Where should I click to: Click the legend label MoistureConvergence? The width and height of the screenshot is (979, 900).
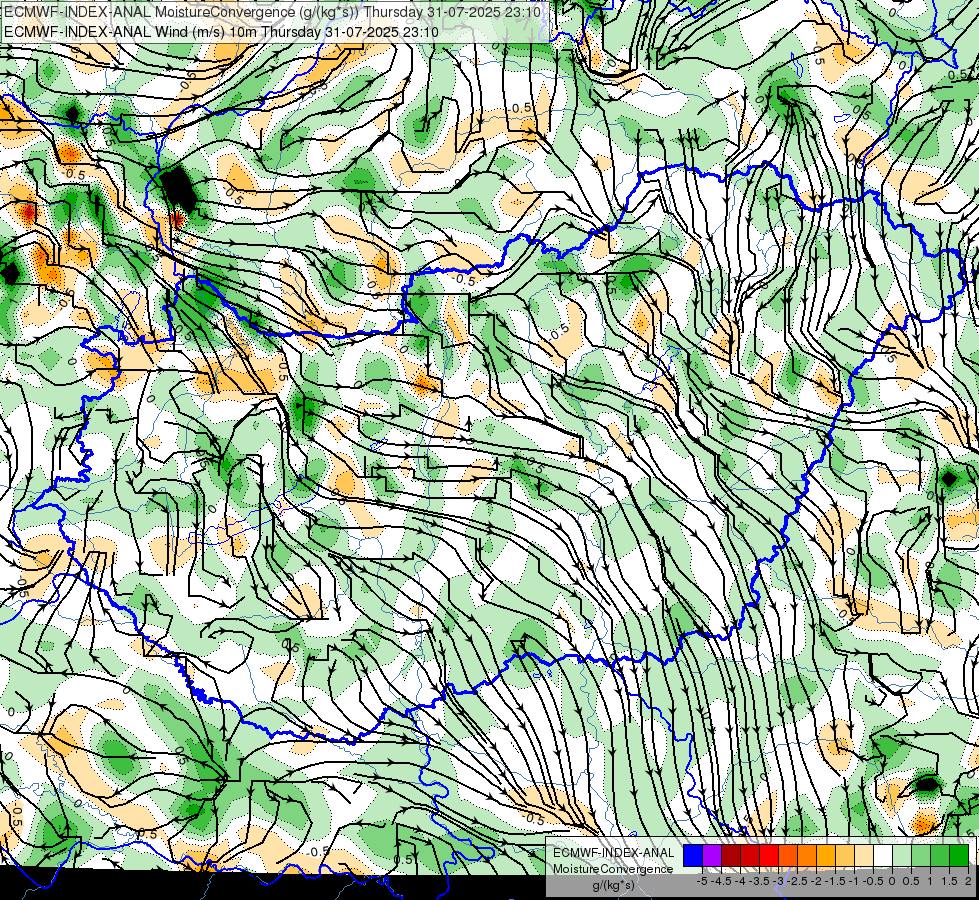point(613,869)
